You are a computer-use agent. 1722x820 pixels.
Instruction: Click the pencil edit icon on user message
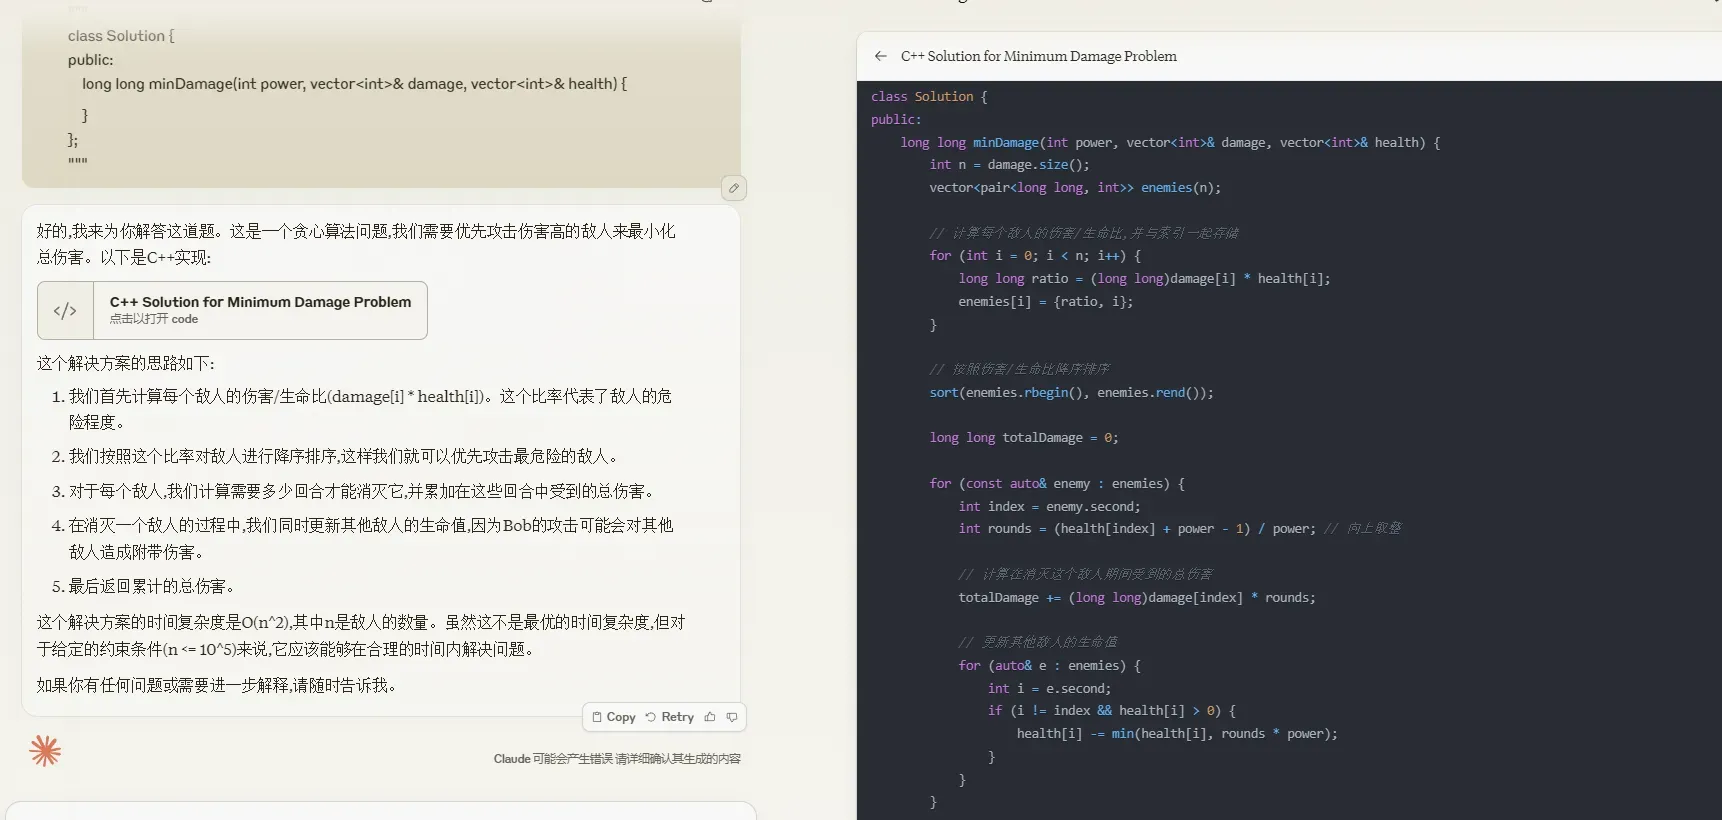tap(733, 188)
